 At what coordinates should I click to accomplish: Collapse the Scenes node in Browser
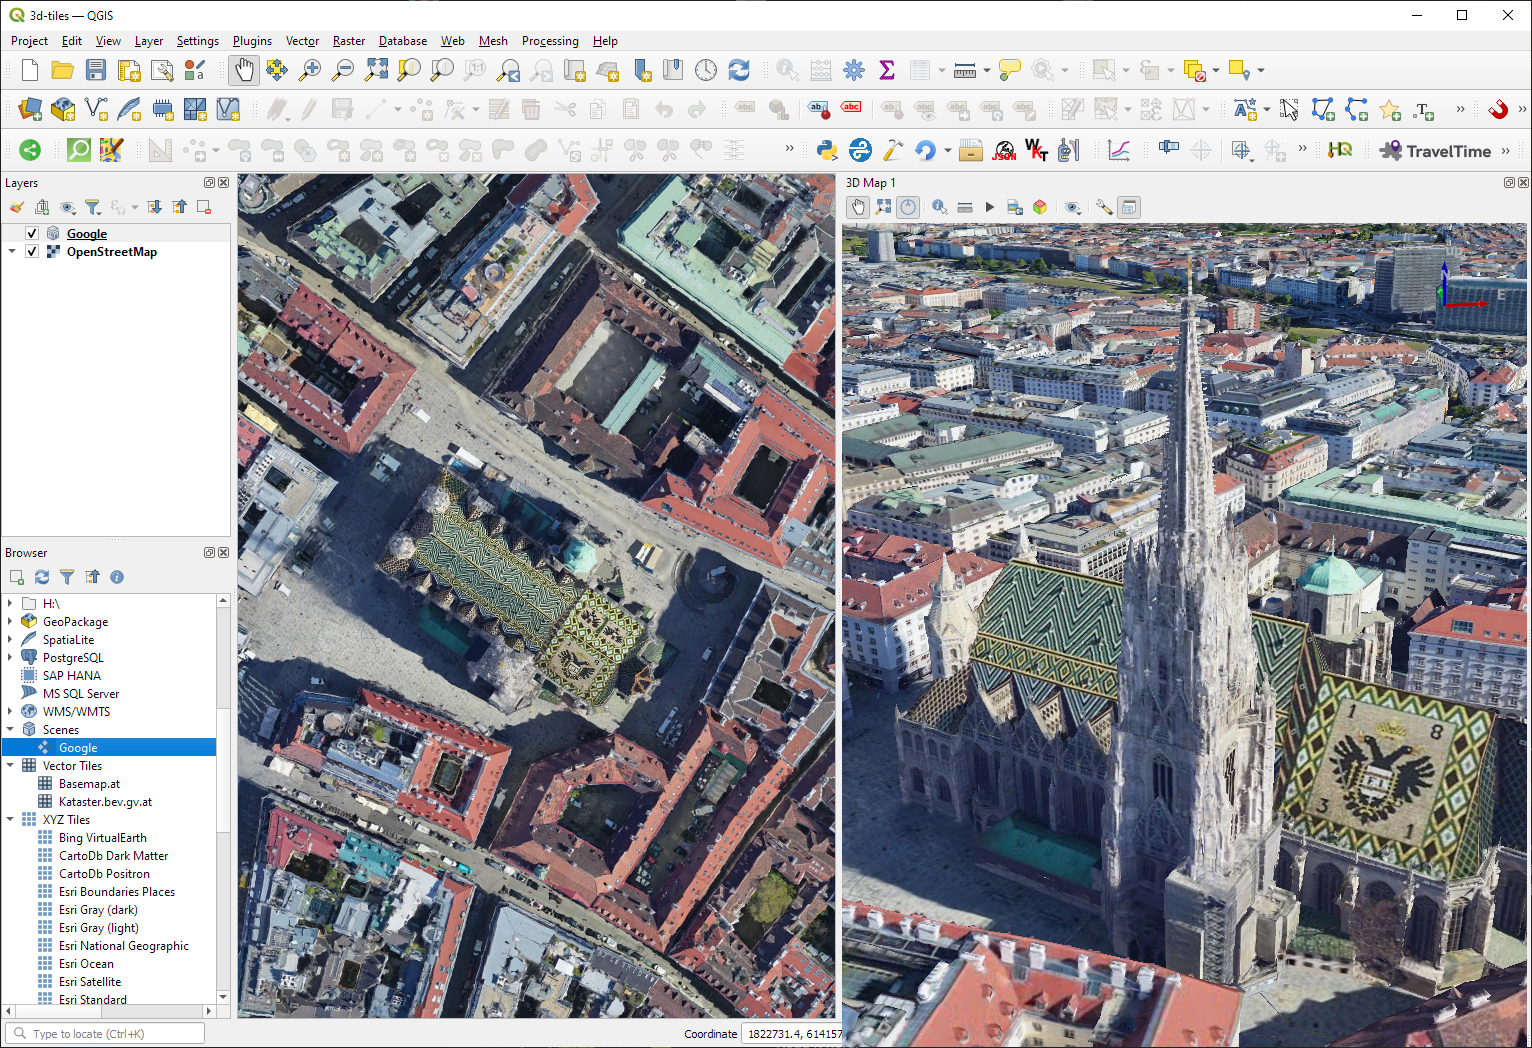coord(10,729)
